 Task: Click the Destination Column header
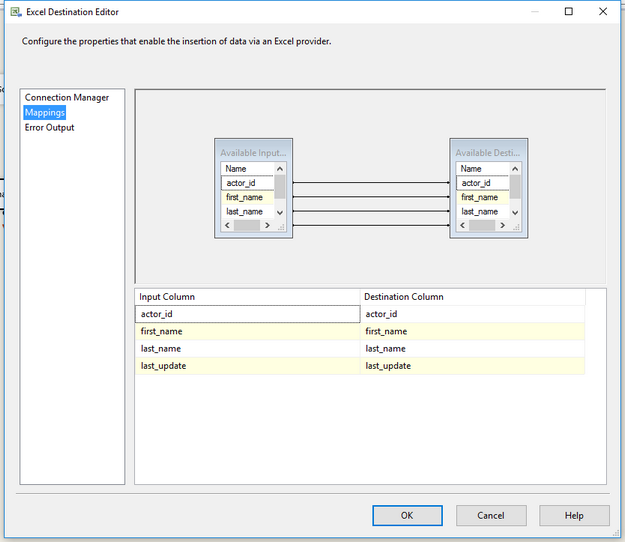point(473,297)
